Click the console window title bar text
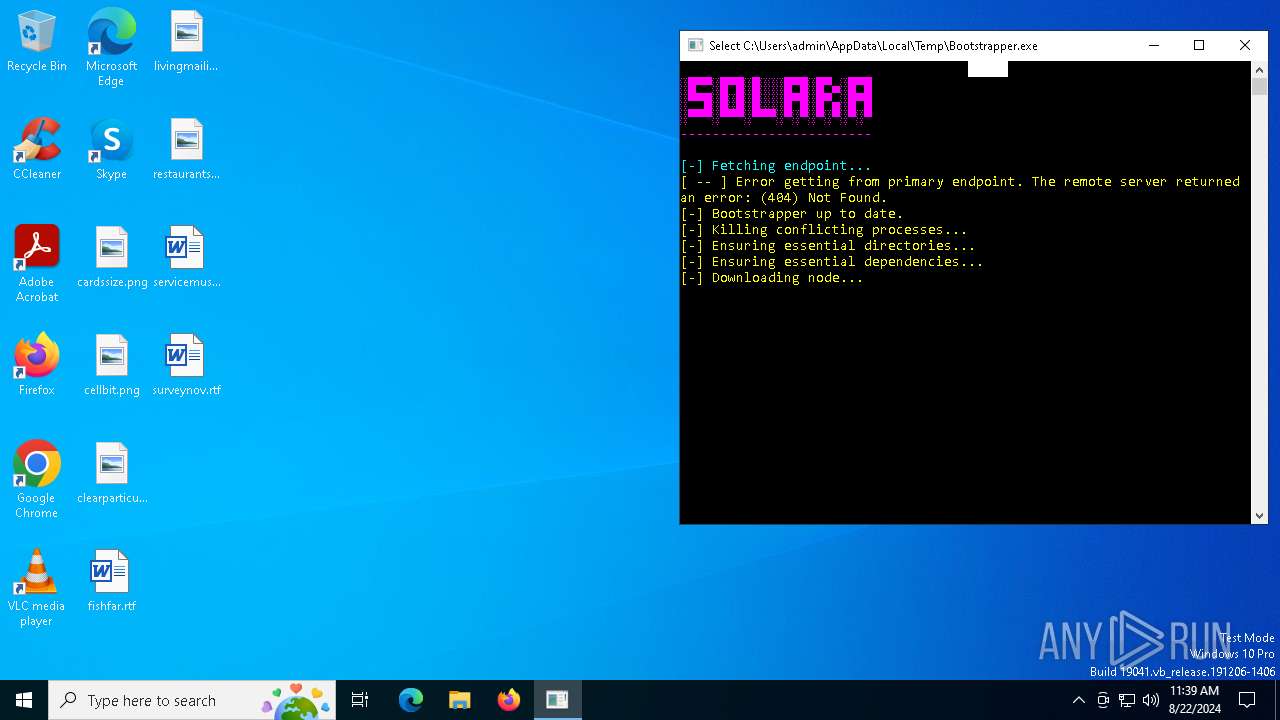The height and width of the screenshot is (720, 1280). (873, 46)
